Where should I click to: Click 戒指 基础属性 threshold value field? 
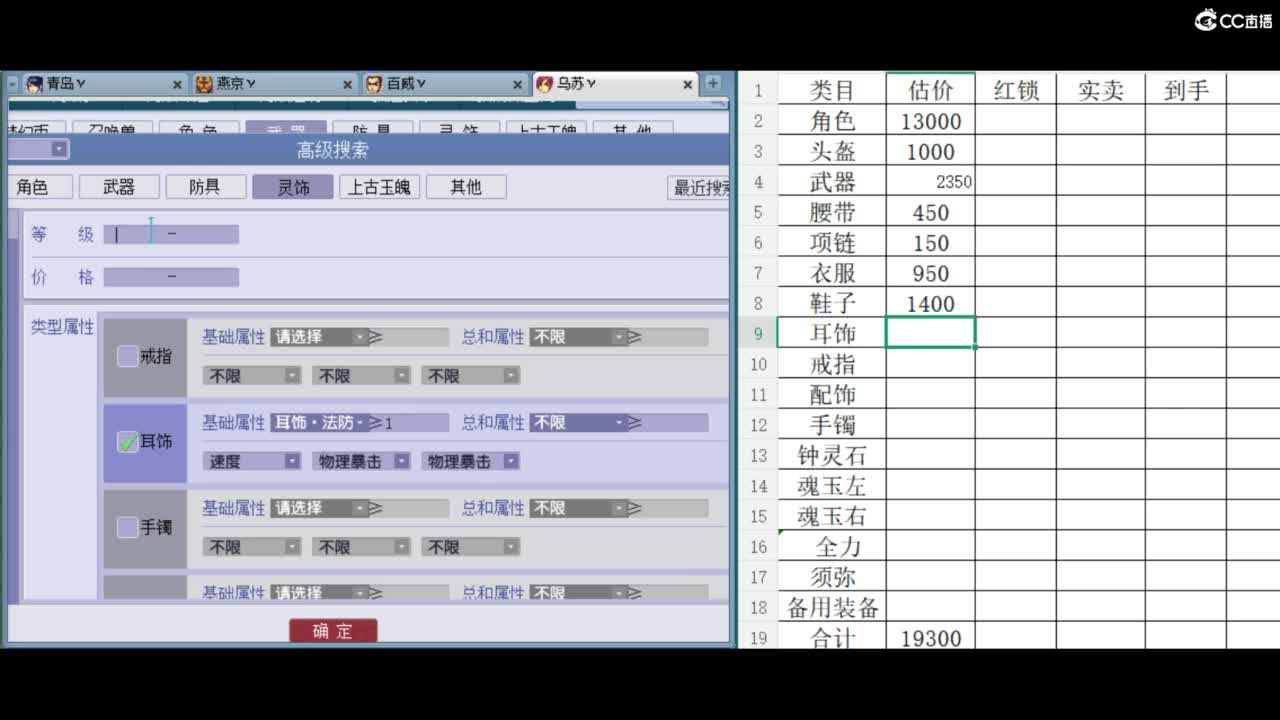click(x=416, y=337)
